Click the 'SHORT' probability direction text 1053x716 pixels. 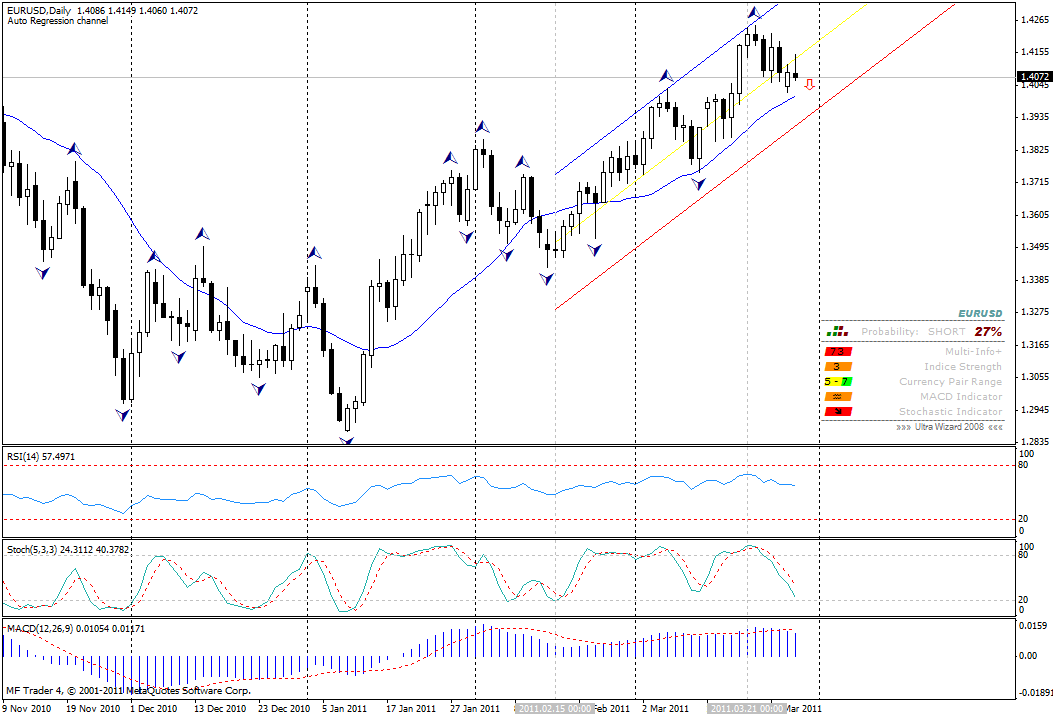[x=946, y=332]
